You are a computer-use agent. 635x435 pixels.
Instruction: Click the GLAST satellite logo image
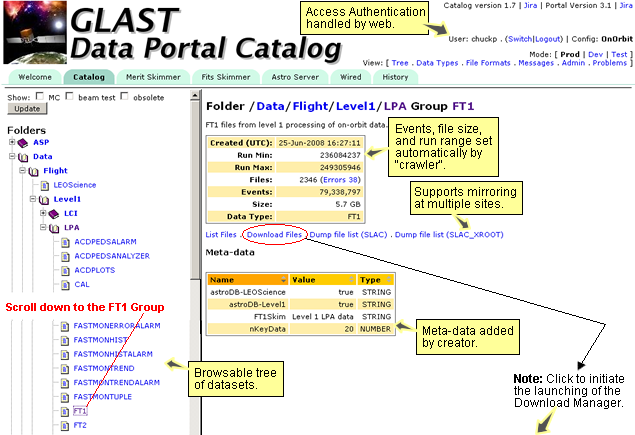pyautogui.click(x=35, y=32)
